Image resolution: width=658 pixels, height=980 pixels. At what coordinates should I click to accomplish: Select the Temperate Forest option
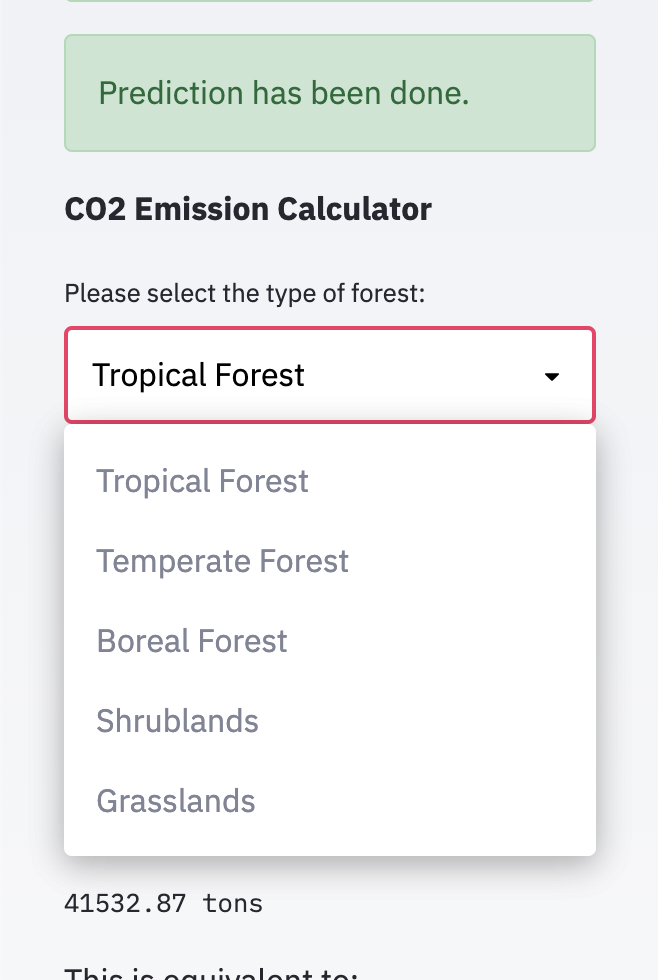pos(222,561)
